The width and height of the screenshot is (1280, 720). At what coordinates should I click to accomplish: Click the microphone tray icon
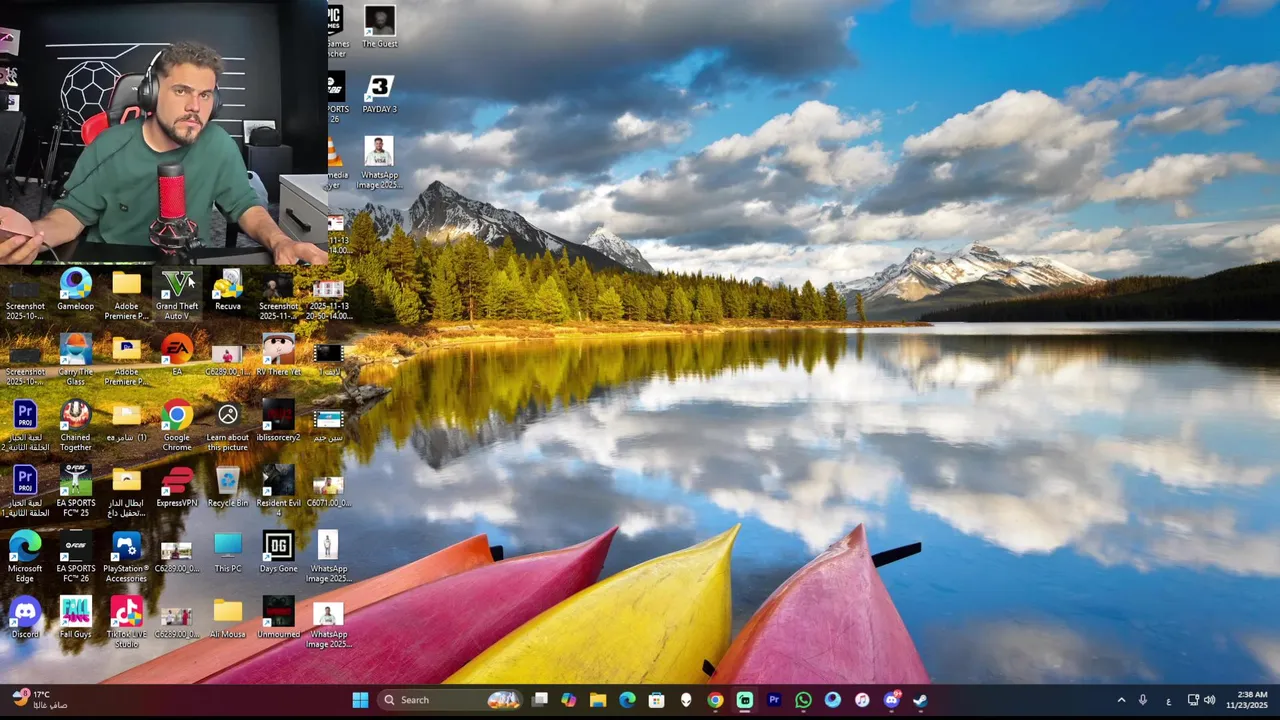click(x=1143, y=700)
